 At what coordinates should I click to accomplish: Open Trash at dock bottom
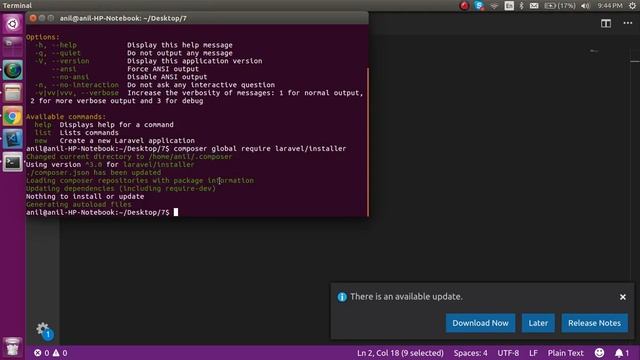13,347
